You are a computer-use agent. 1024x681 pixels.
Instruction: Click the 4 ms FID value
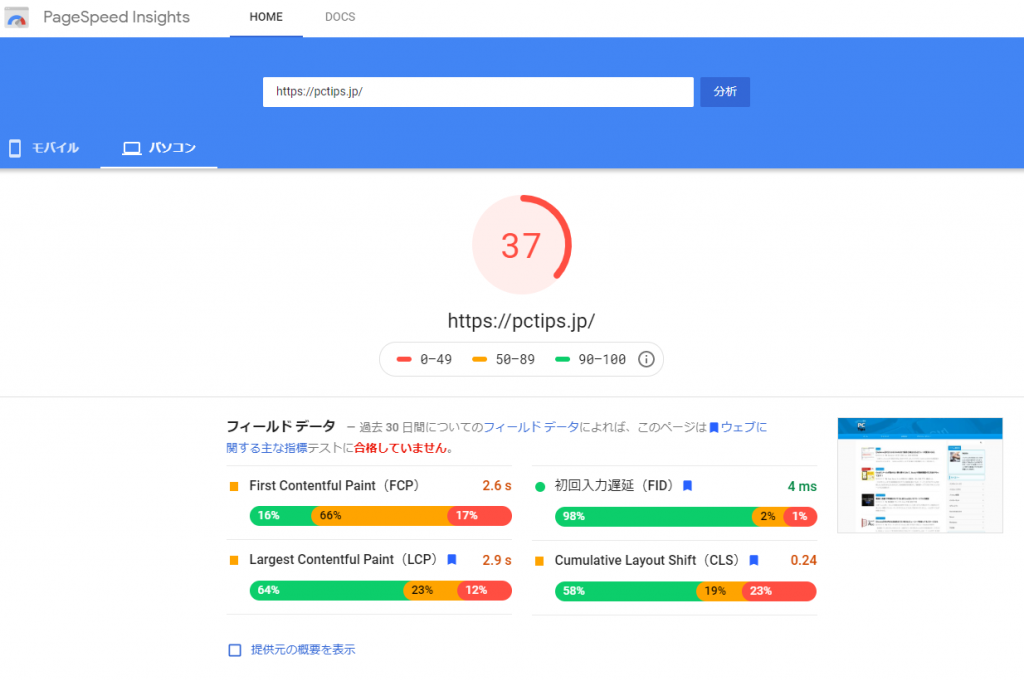click(x=802, y=486)
